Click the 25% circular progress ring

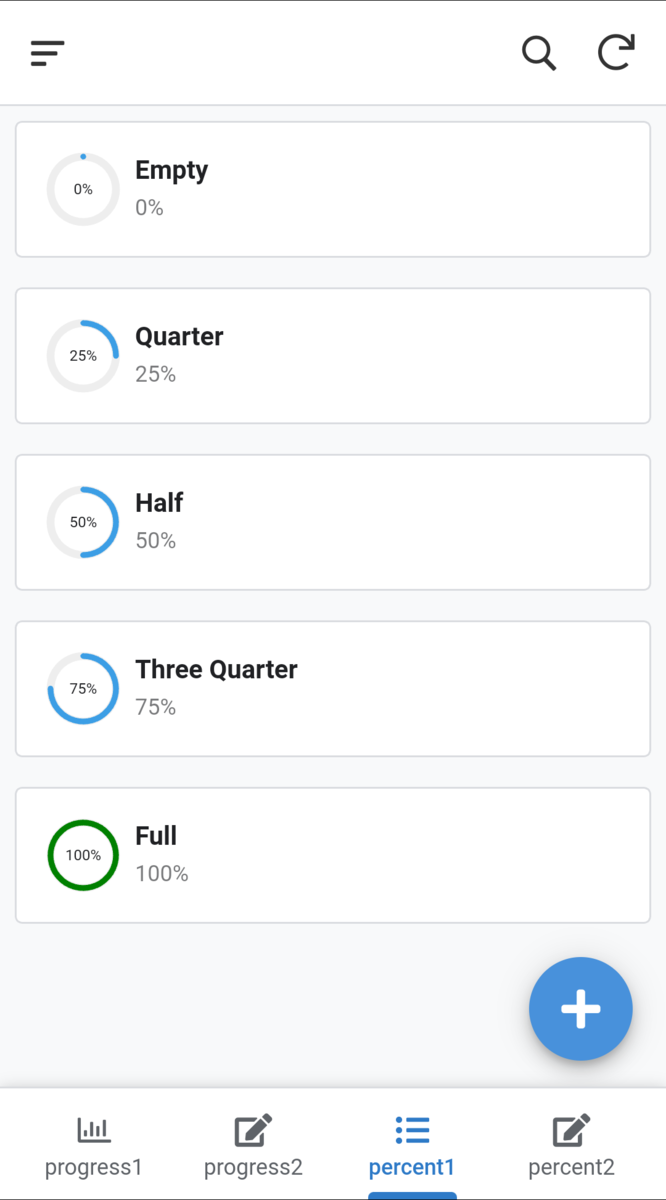pyautogui.click(x=83, y=356)
